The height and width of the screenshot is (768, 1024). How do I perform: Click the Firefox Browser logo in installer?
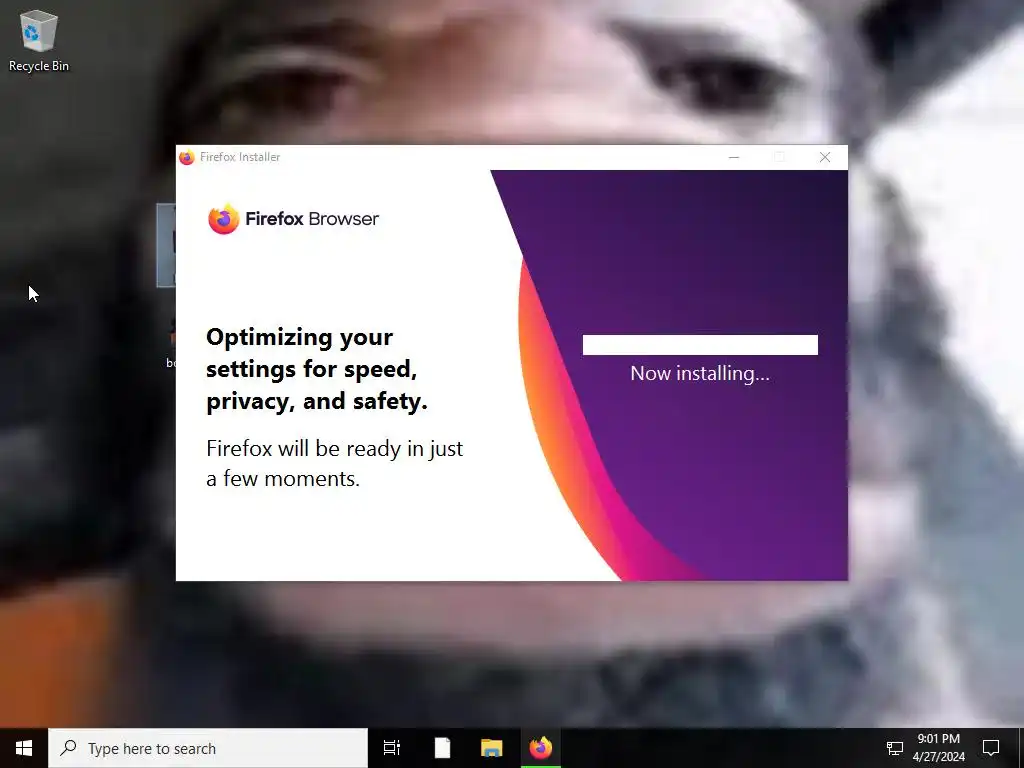point(293,219)
